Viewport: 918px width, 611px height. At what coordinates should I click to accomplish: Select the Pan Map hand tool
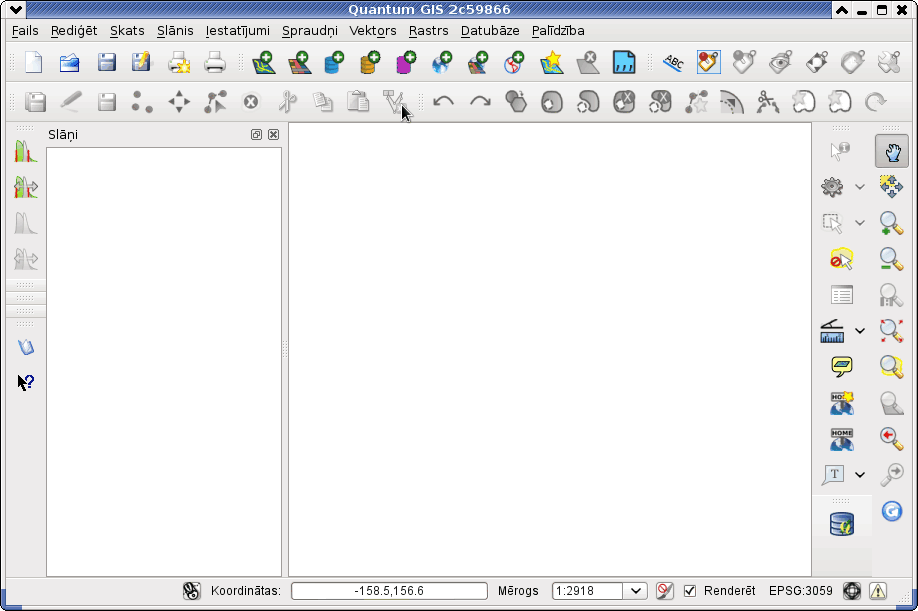892,151
